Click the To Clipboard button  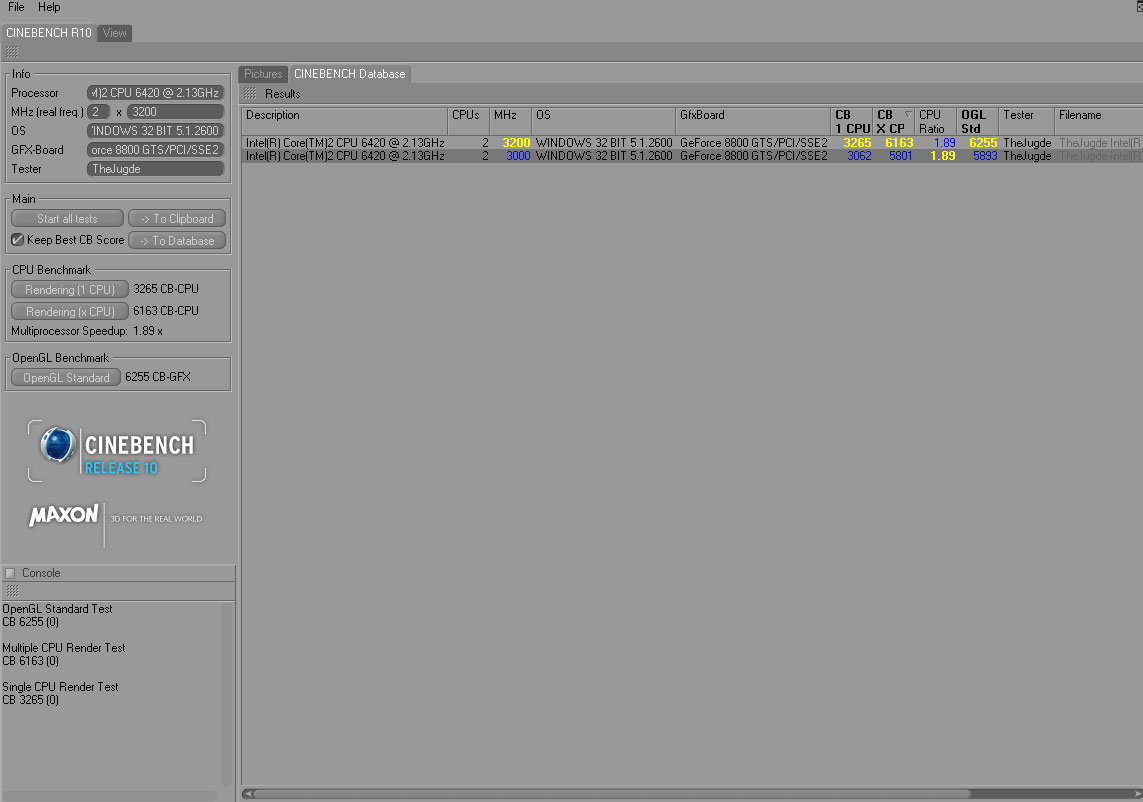coord(177,219)
